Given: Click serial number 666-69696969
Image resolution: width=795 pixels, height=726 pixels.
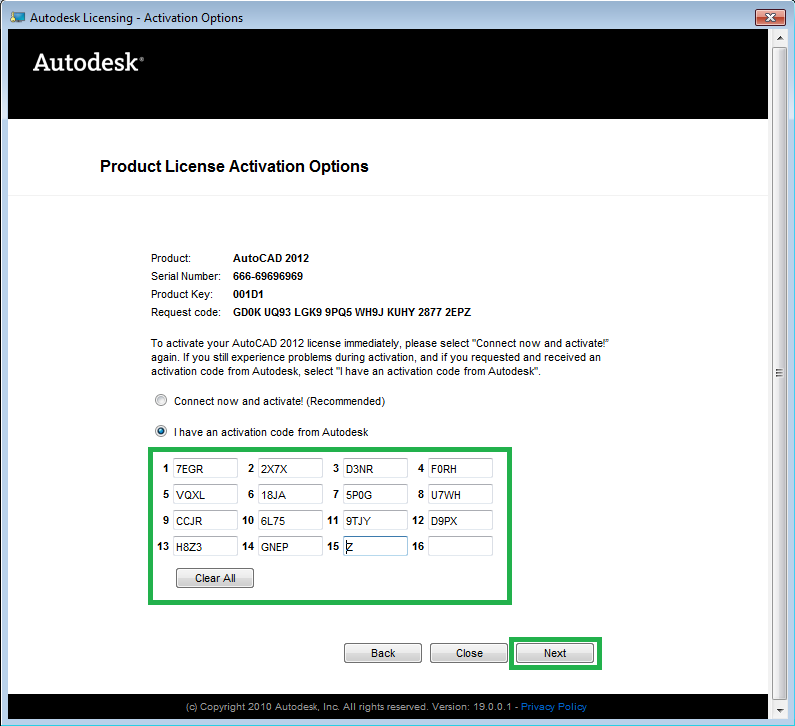Looking at the screenshot, I should (x=268, y=276).
